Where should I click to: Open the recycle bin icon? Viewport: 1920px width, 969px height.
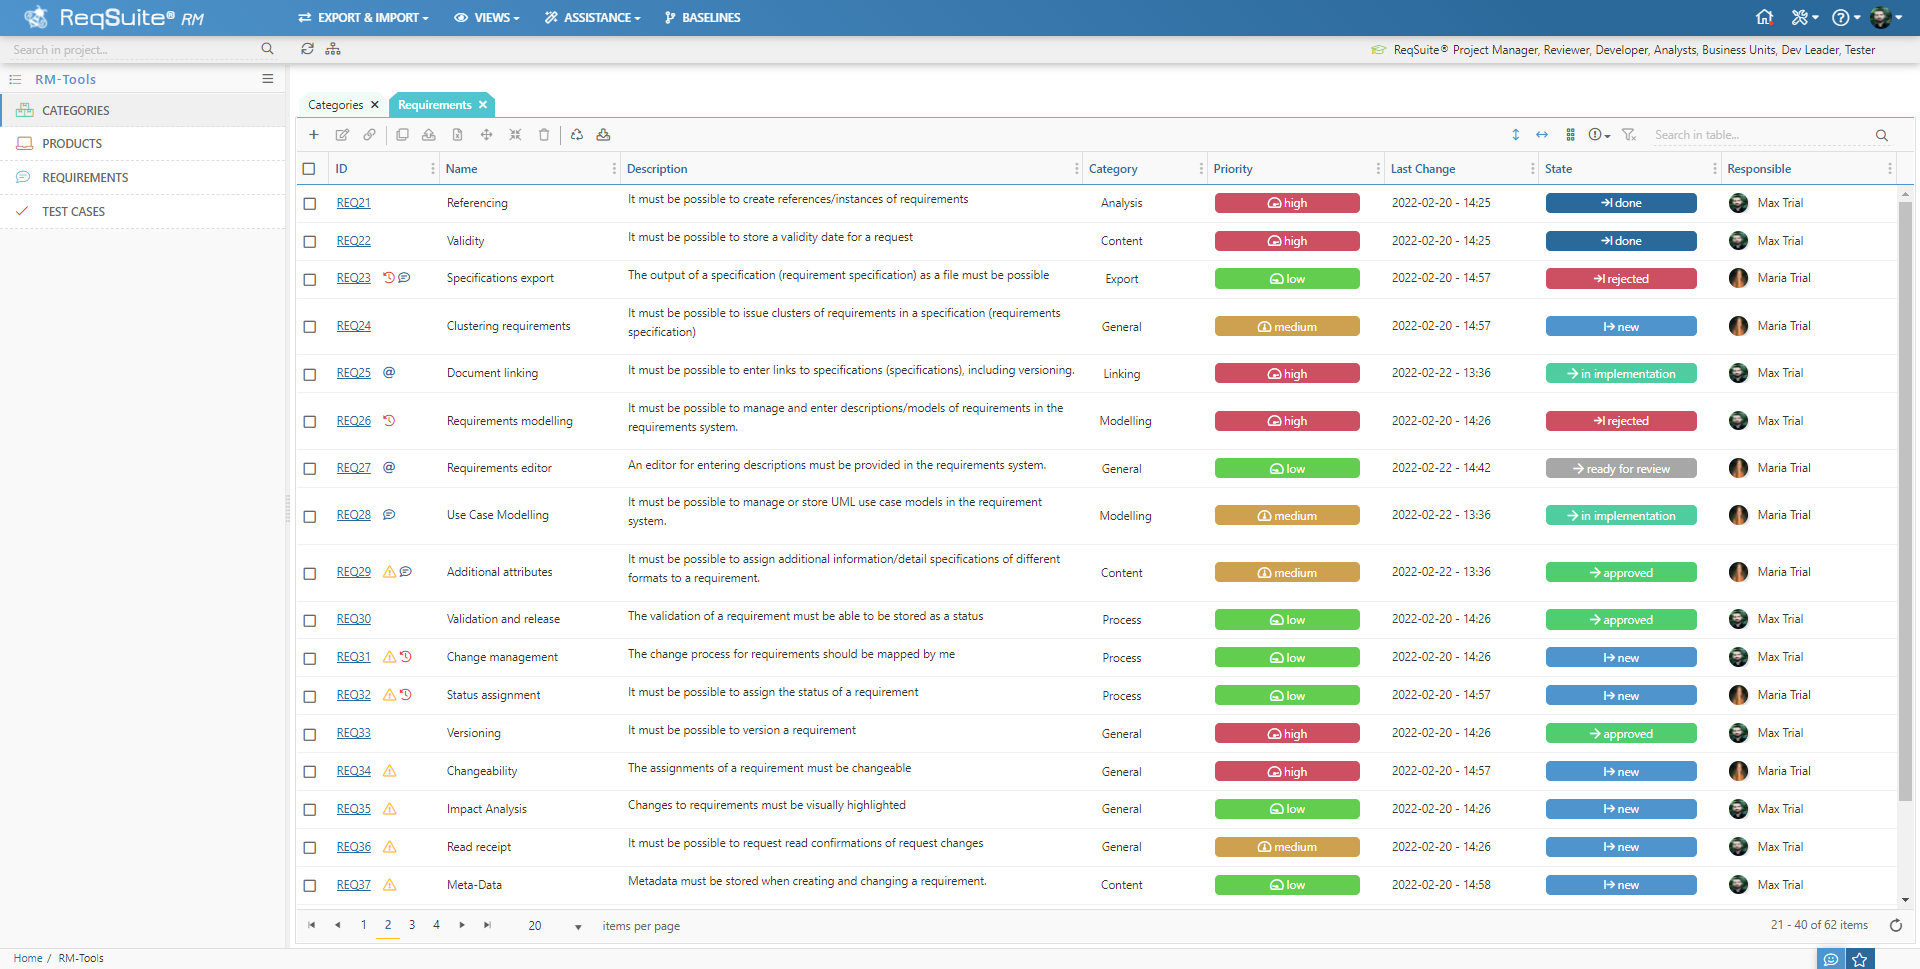[x=577, y=135]
